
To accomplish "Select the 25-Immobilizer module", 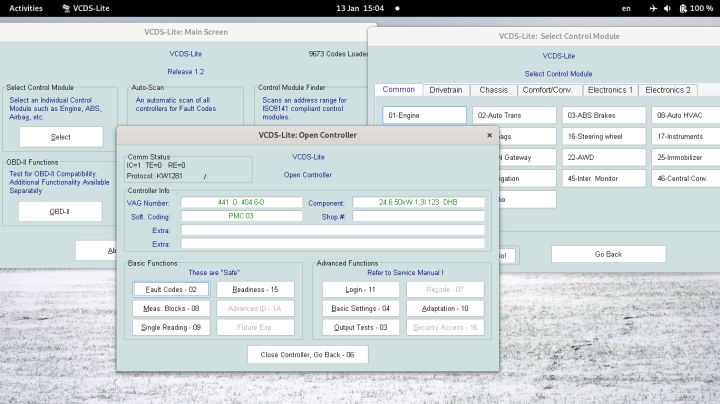I will coord(686,157).
